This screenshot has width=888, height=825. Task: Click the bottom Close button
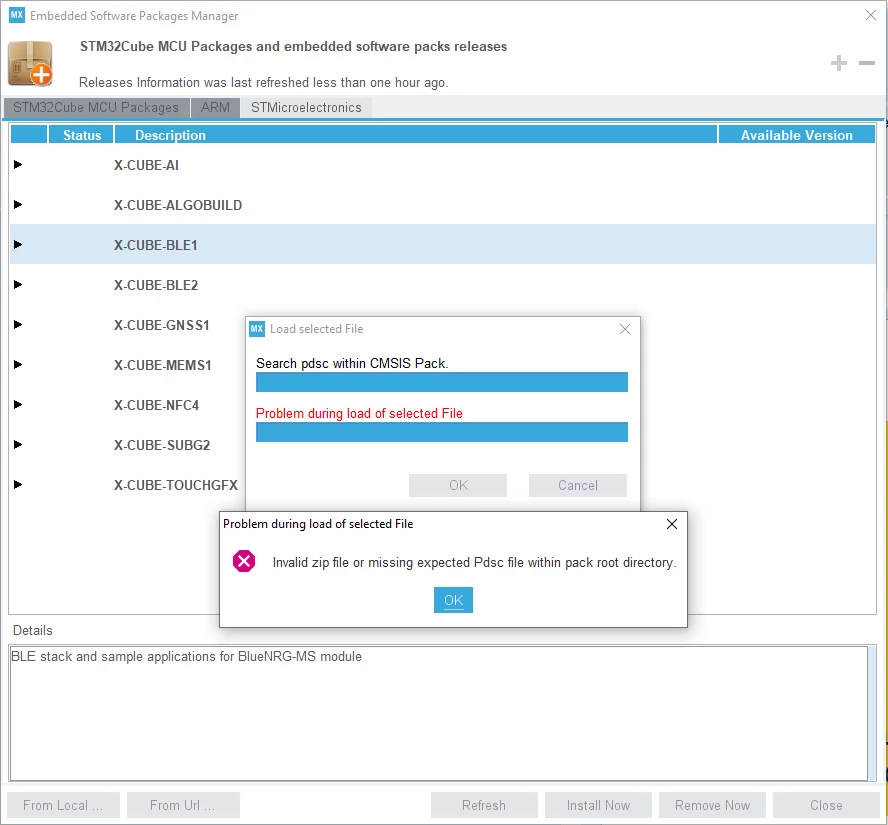826,805
